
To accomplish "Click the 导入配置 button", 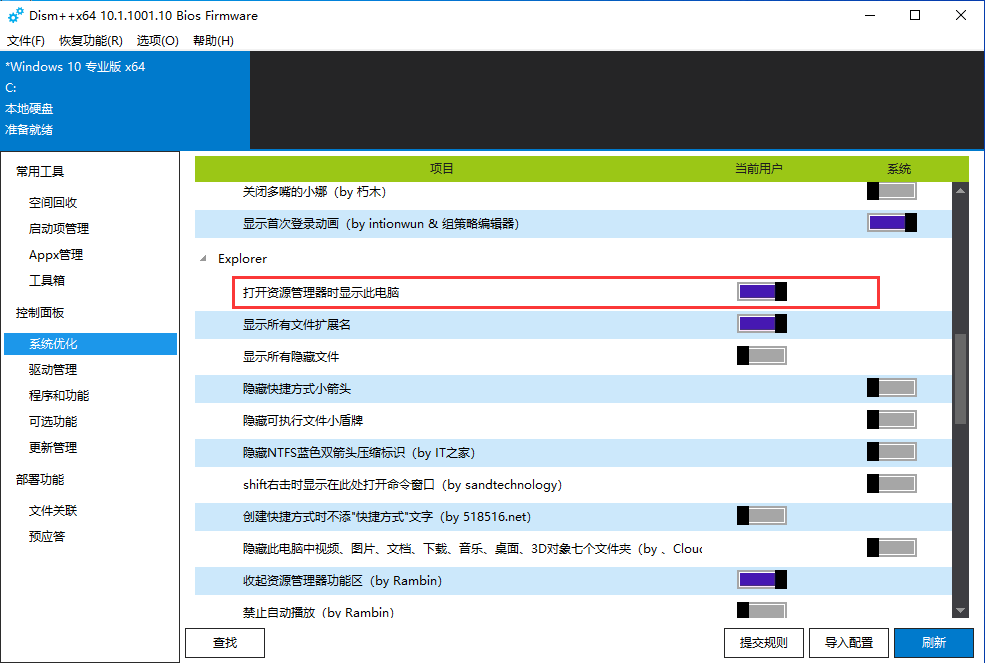I will click(x=848, y=643).
